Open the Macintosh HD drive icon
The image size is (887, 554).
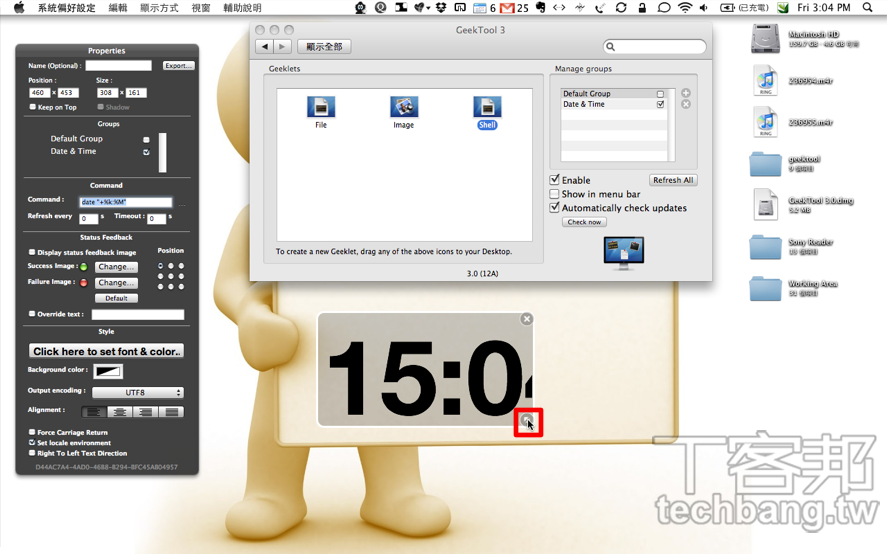(x=765, y=38)
